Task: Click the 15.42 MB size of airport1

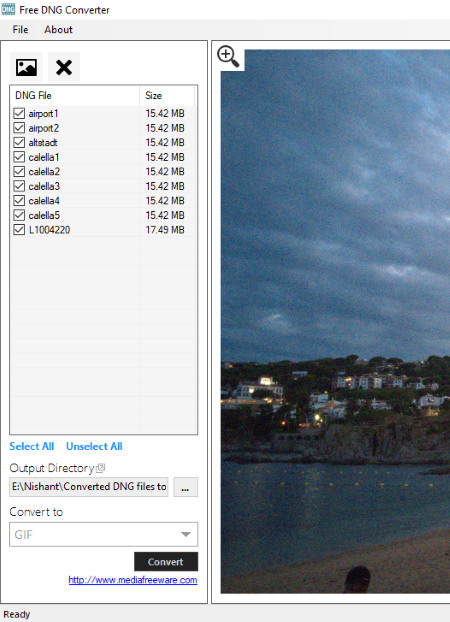Action: pyautogui.click(x=165, y=114)
